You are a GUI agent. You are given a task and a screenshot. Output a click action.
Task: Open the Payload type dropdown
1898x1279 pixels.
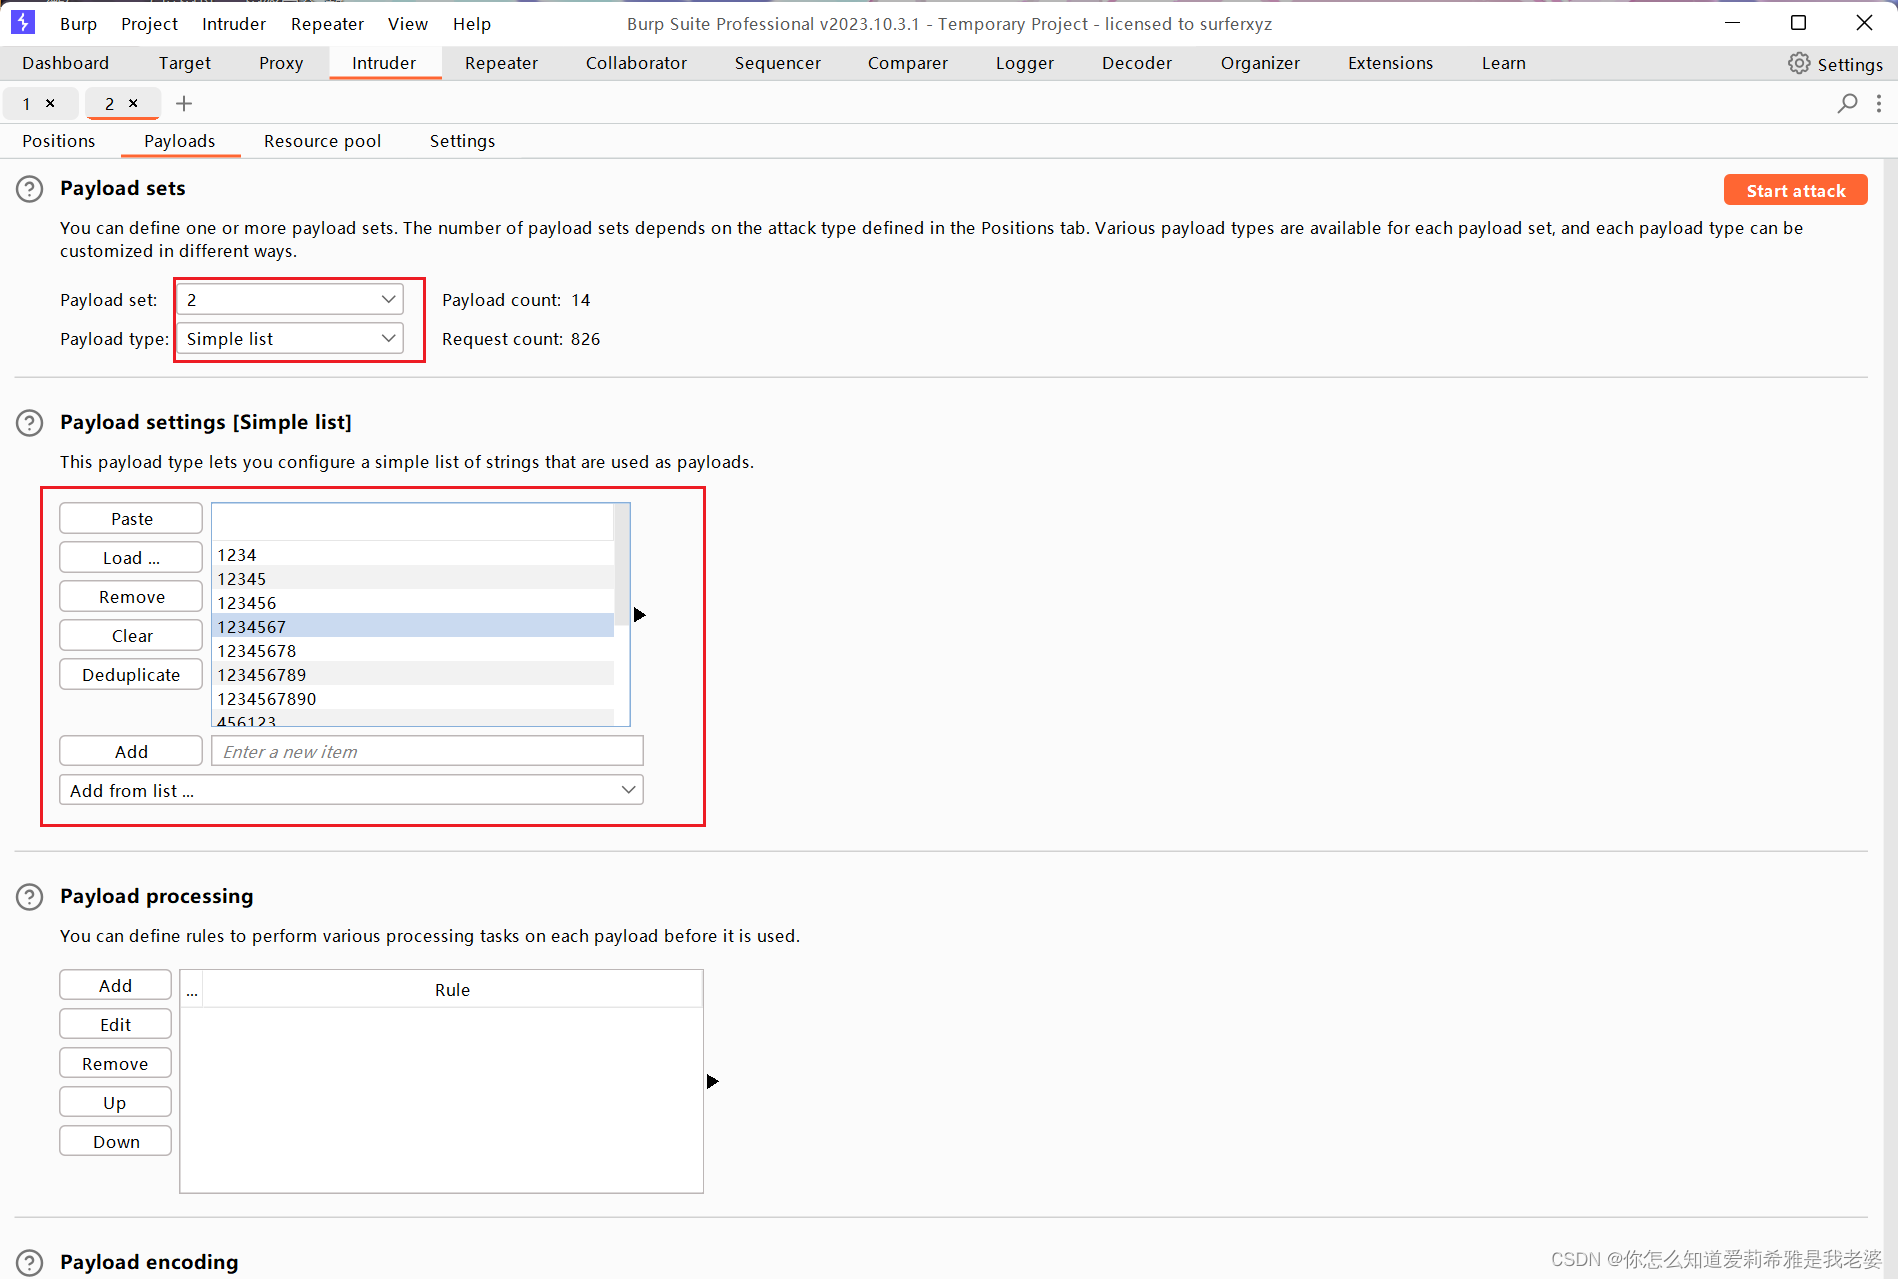290,338
